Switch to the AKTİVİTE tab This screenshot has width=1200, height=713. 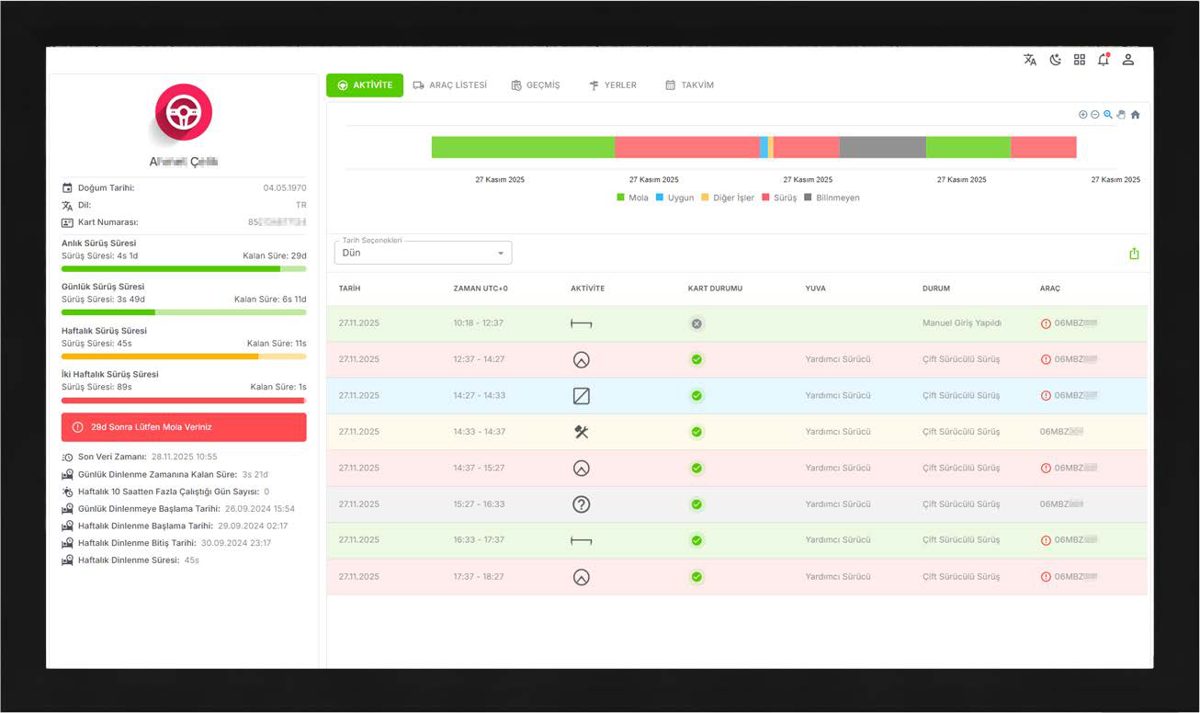tap(365, 85)
